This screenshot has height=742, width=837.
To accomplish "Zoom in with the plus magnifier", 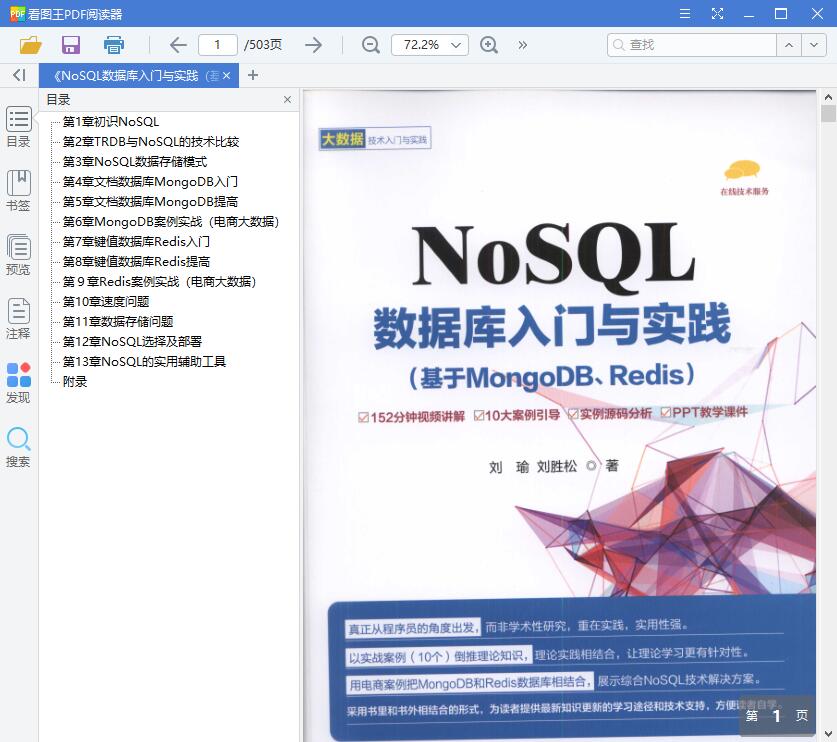I will pos(489,45).
